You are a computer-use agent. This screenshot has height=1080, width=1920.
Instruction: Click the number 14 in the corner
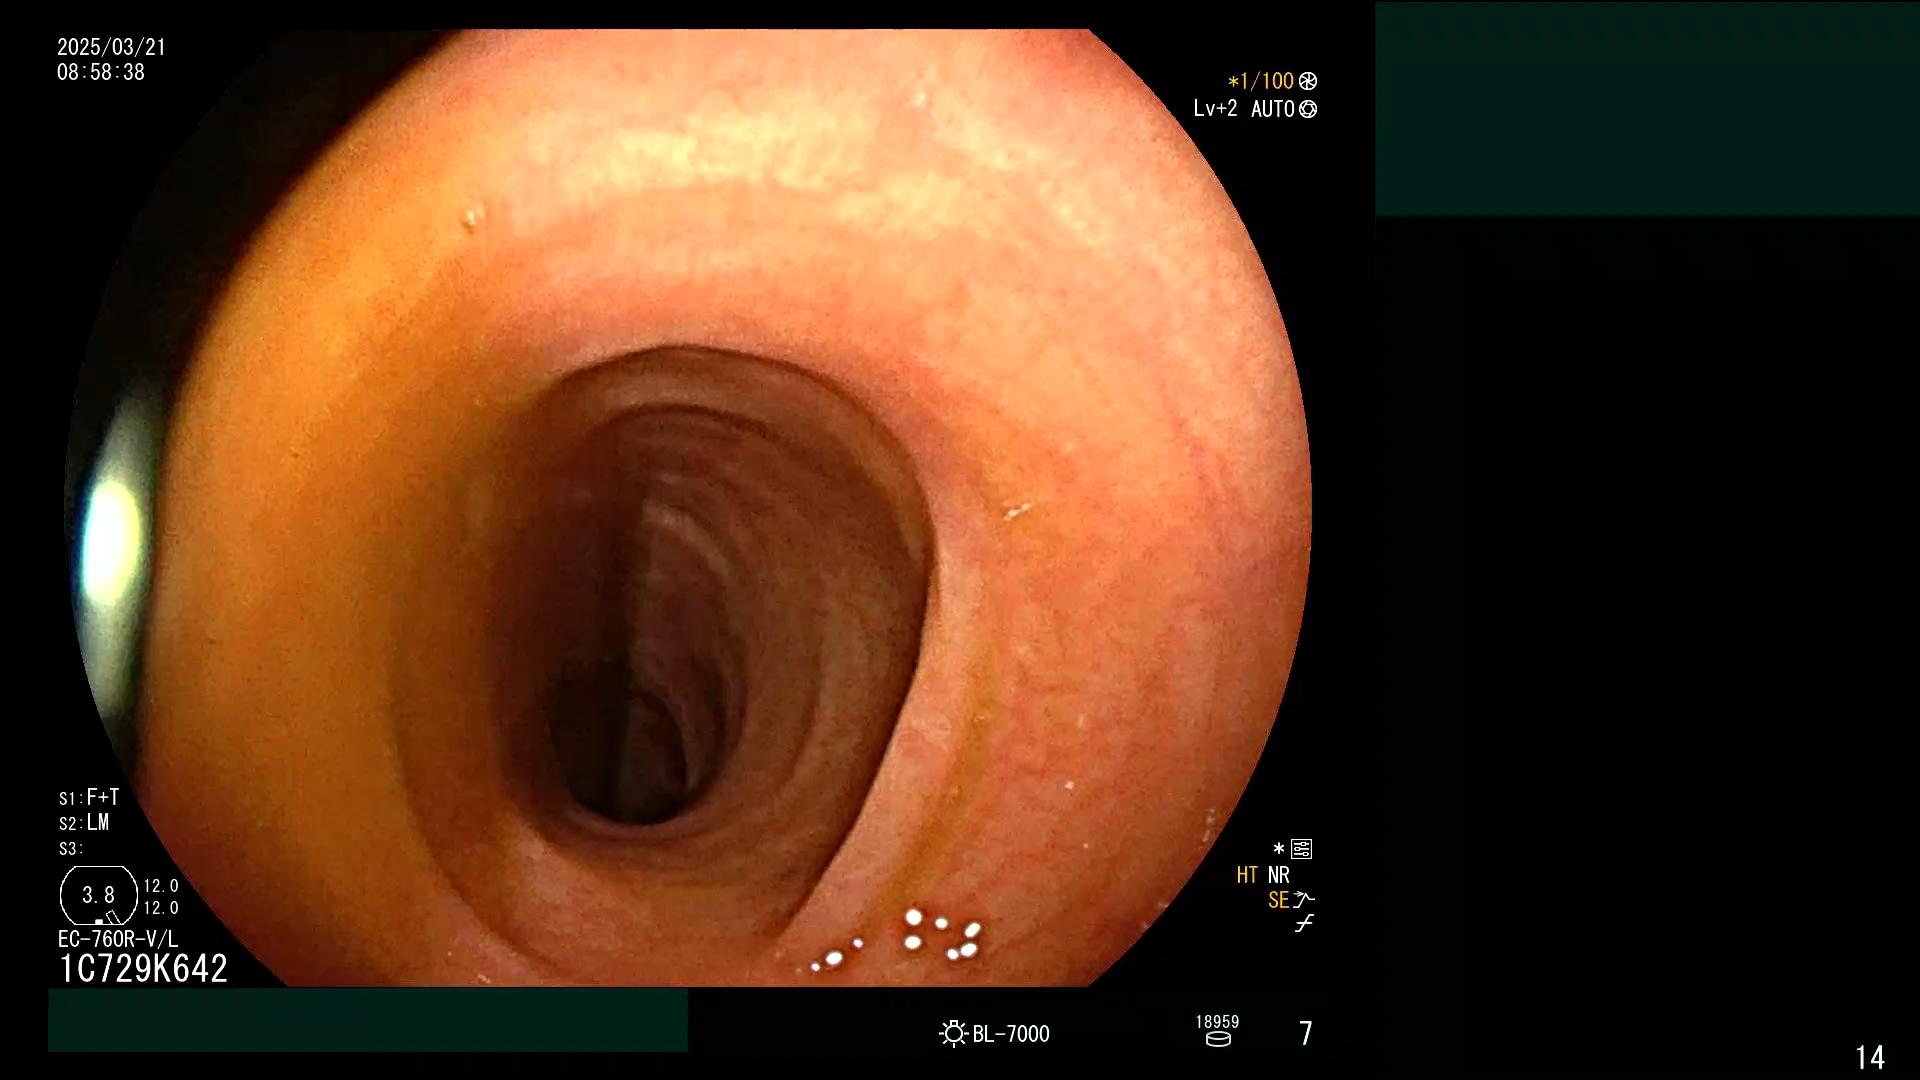tap(1870, 1057)
